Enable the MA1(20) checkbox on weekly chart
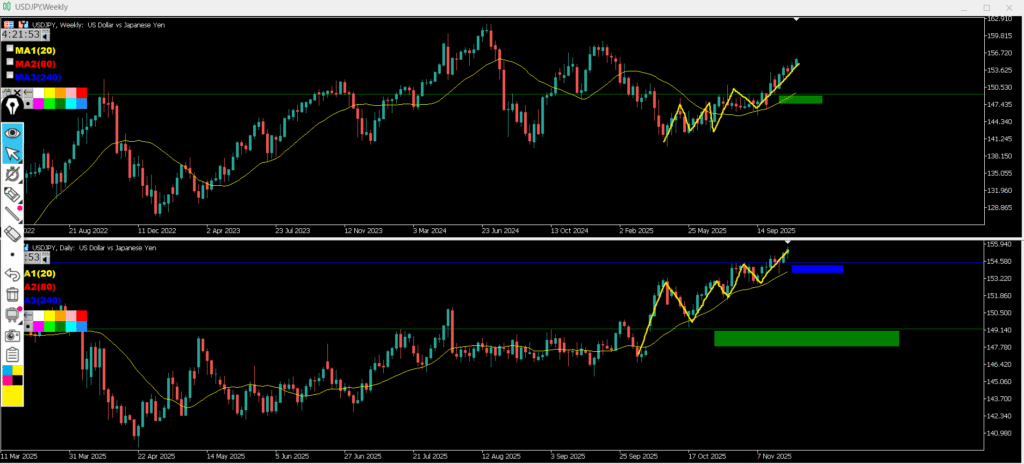The height and width of the screenshot is (464, 1024). pos(10,48)
